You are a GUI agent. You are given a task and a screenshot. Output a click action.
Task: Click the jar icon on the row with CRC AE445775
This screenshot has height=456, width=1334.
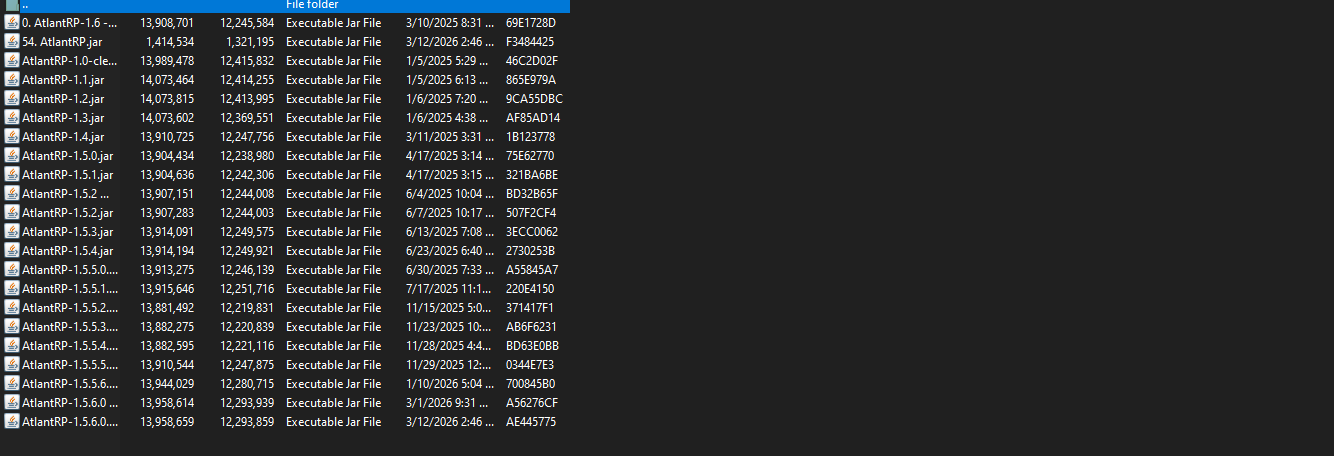(x=12, y=421)
